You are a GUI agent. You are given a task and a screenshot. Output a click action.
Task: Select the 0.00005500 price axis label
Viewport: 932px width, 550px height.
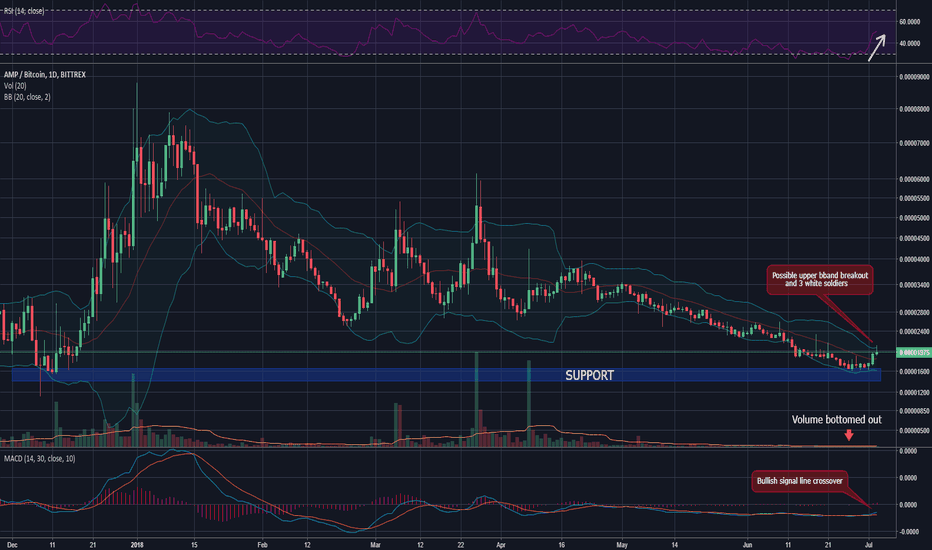(915, 199)
